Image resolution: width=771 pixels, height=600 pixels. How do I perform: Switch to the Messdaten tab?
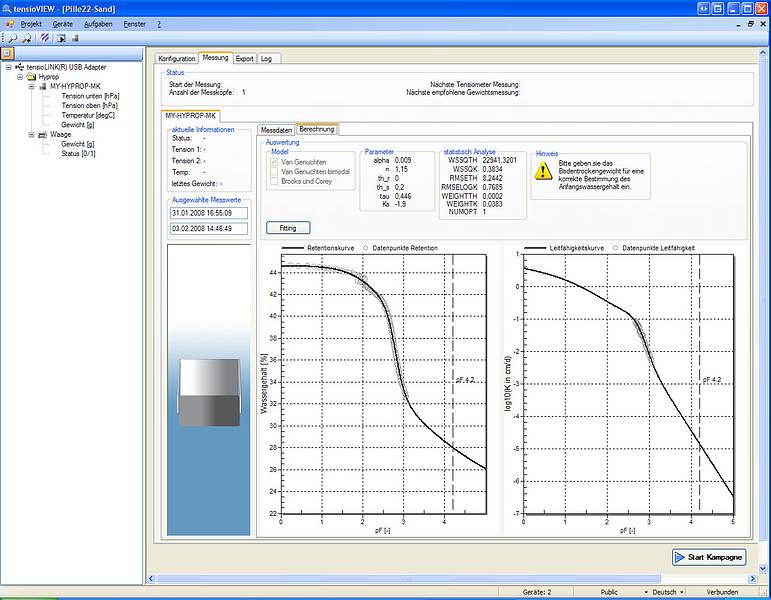point(276,130)
